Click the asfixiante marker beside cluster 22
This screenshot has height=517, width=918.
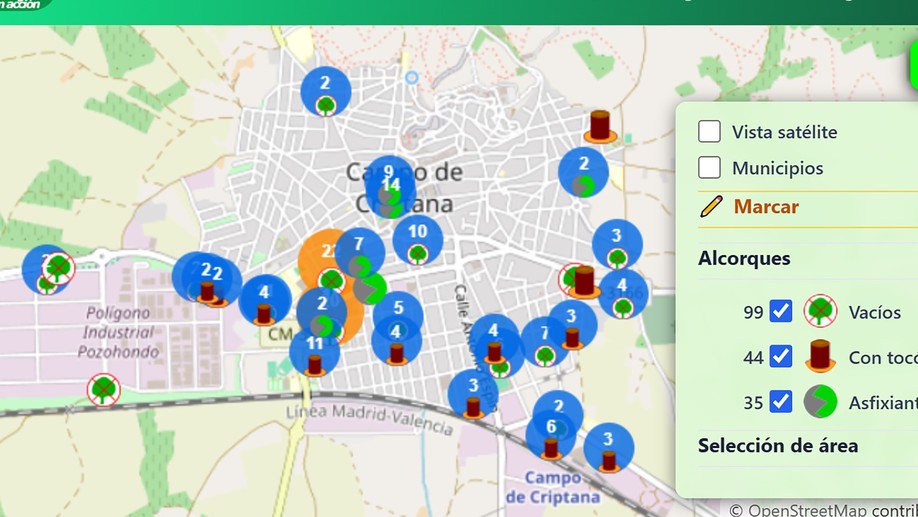pos(370,289)
